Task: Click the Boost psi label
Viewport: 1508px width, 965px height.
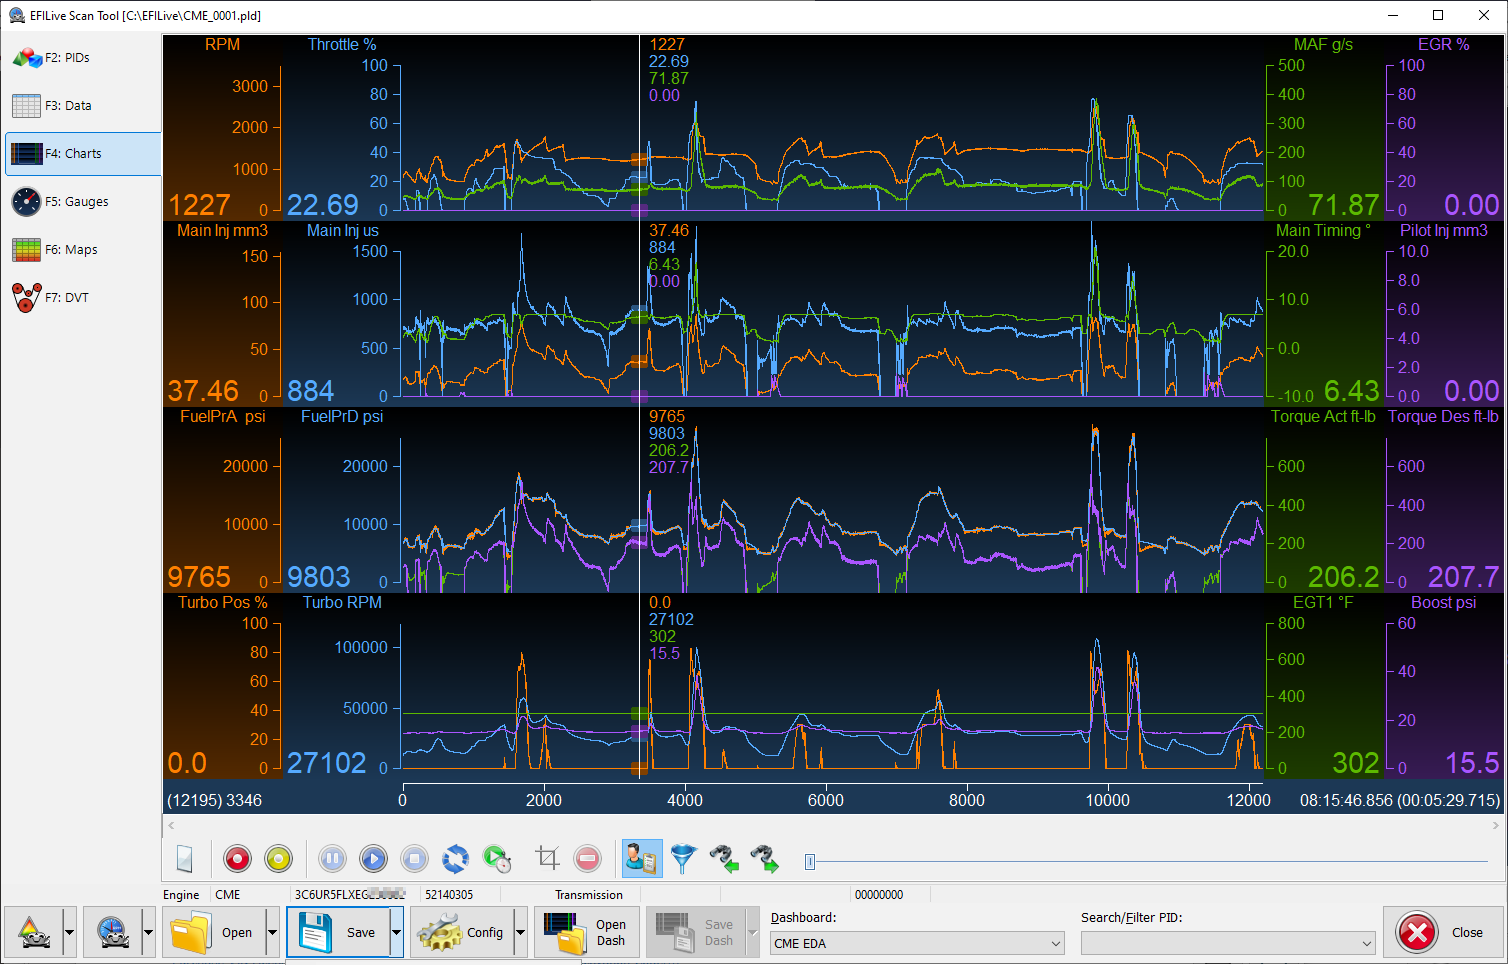Action: tap(1443, 603)
